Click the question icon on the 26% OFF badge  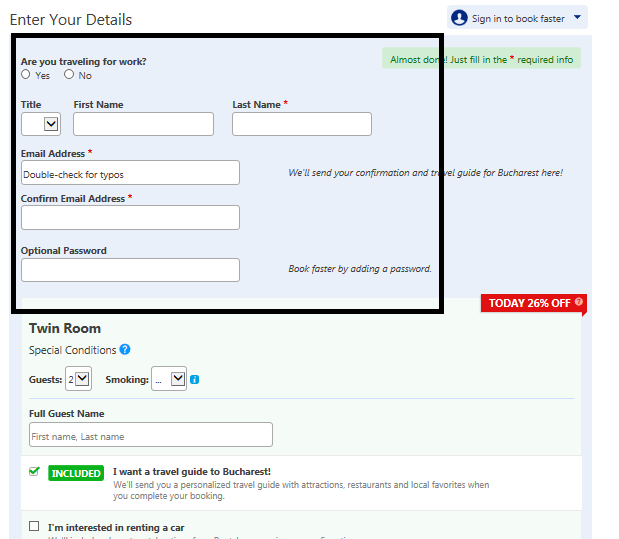click(578, 302)
